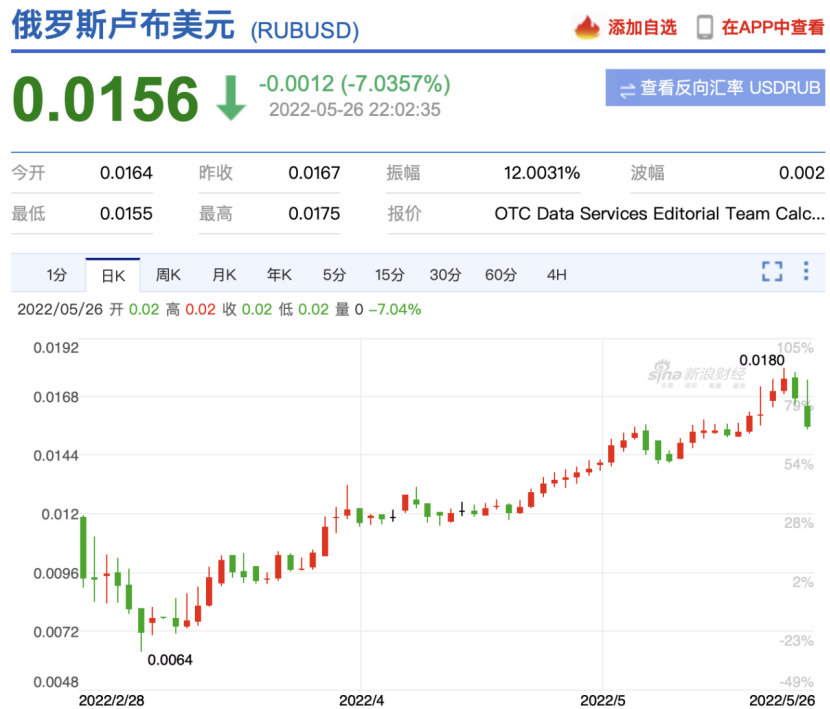Viewport: 830px width, 709px height.
Task: Switch to the 月K monthly chart
Action: pos(223,275)
